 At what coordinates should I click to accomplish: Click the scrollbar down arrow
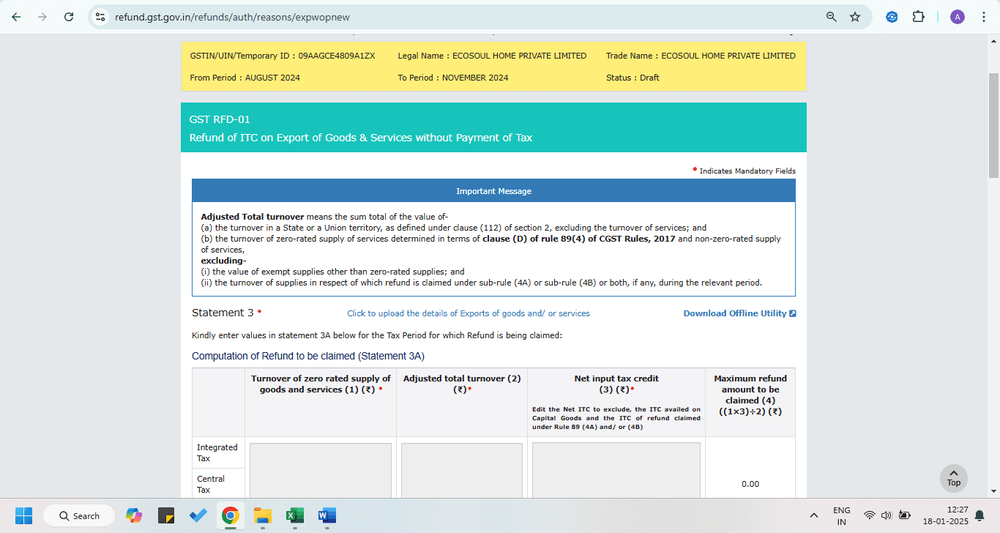(x=994, y=492)
